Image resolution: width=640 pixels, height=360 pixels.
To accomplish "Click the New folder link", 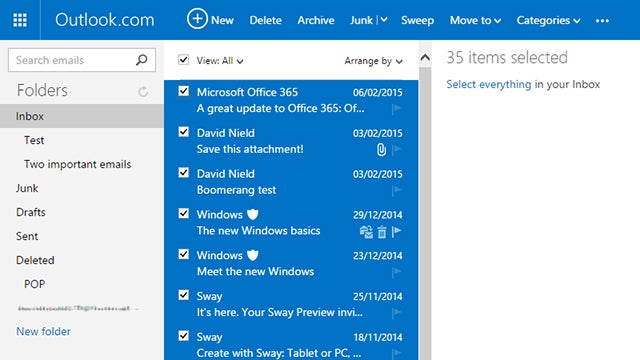I will point(43,331).
